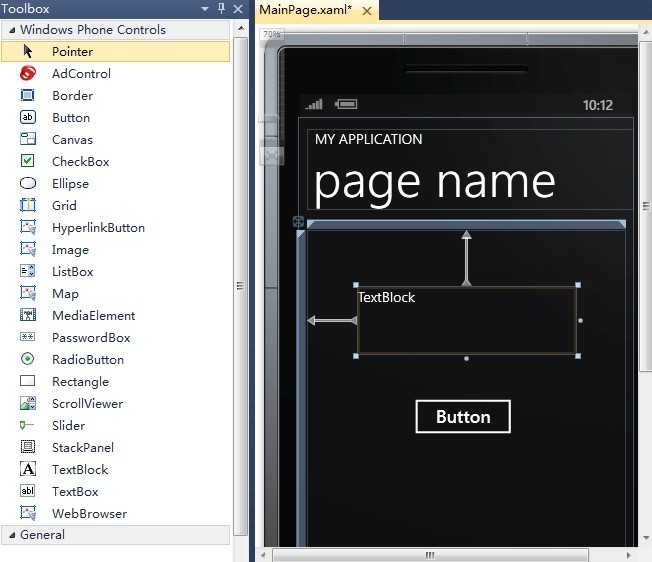Viewport: 652px width, 562px height.
Task: Click the designer scroll-down arrow
Action: click(x=646, y=538)
